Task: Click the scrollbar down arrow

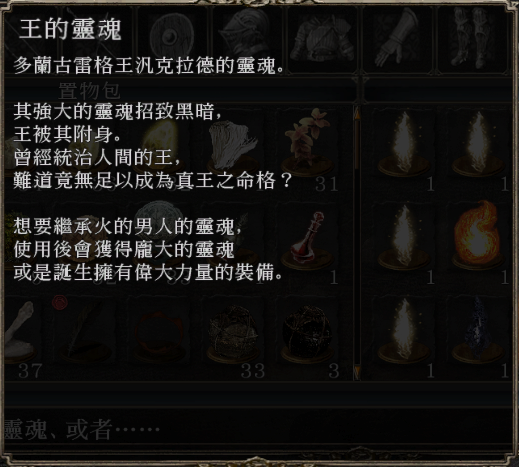Action: pyautogui.click(x=357, y=372)
